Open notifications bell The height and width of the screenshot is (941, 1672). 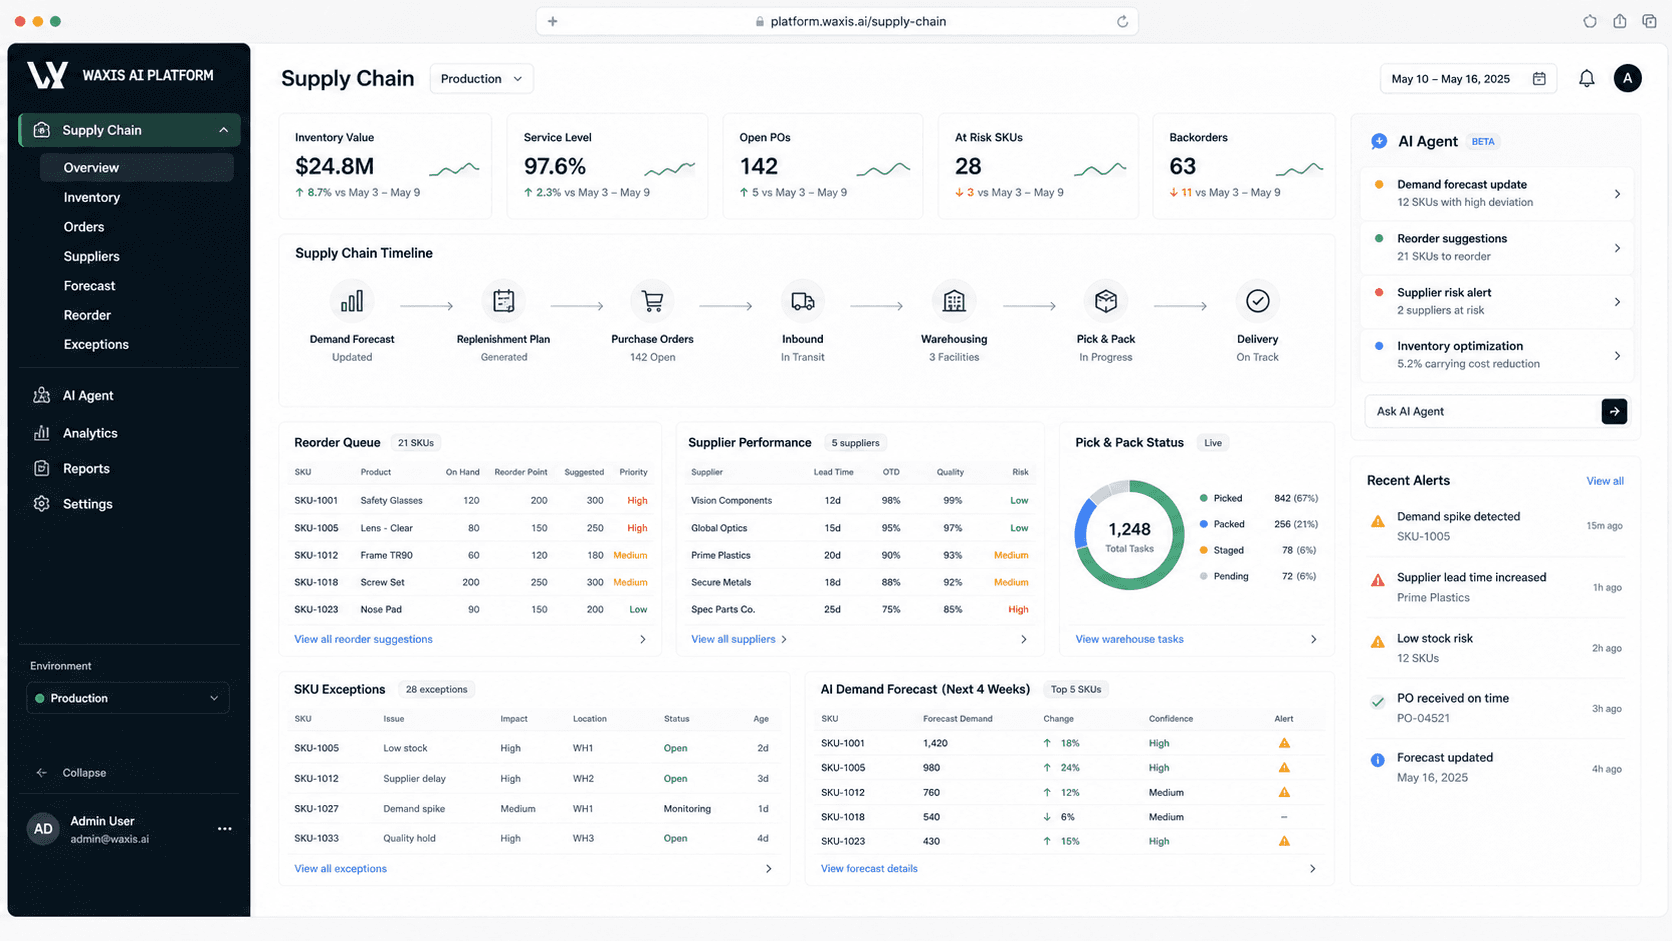[x=1587, y=78]
